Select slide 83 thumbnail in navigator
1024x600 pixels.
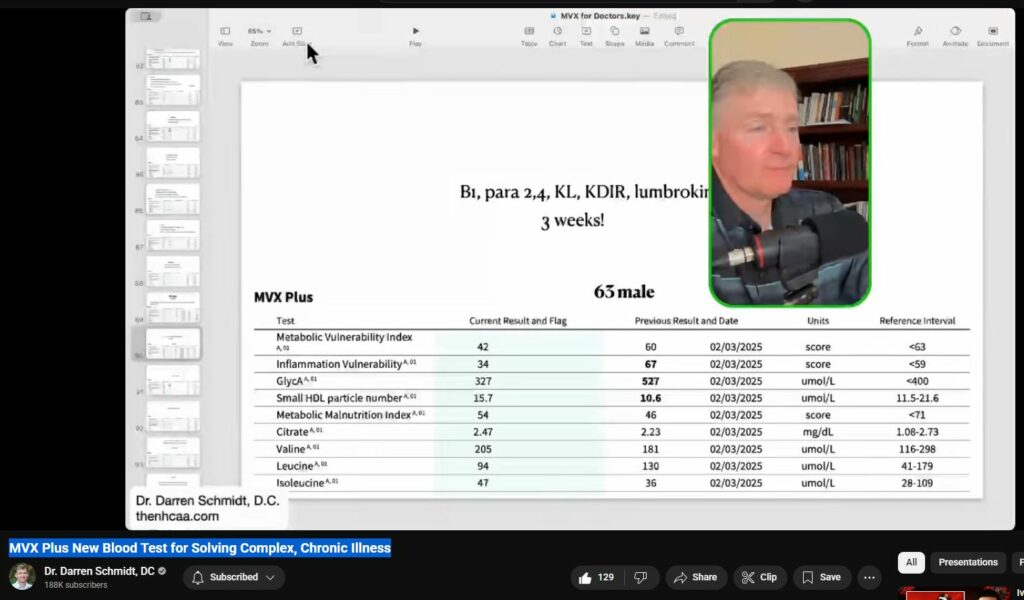173,90
